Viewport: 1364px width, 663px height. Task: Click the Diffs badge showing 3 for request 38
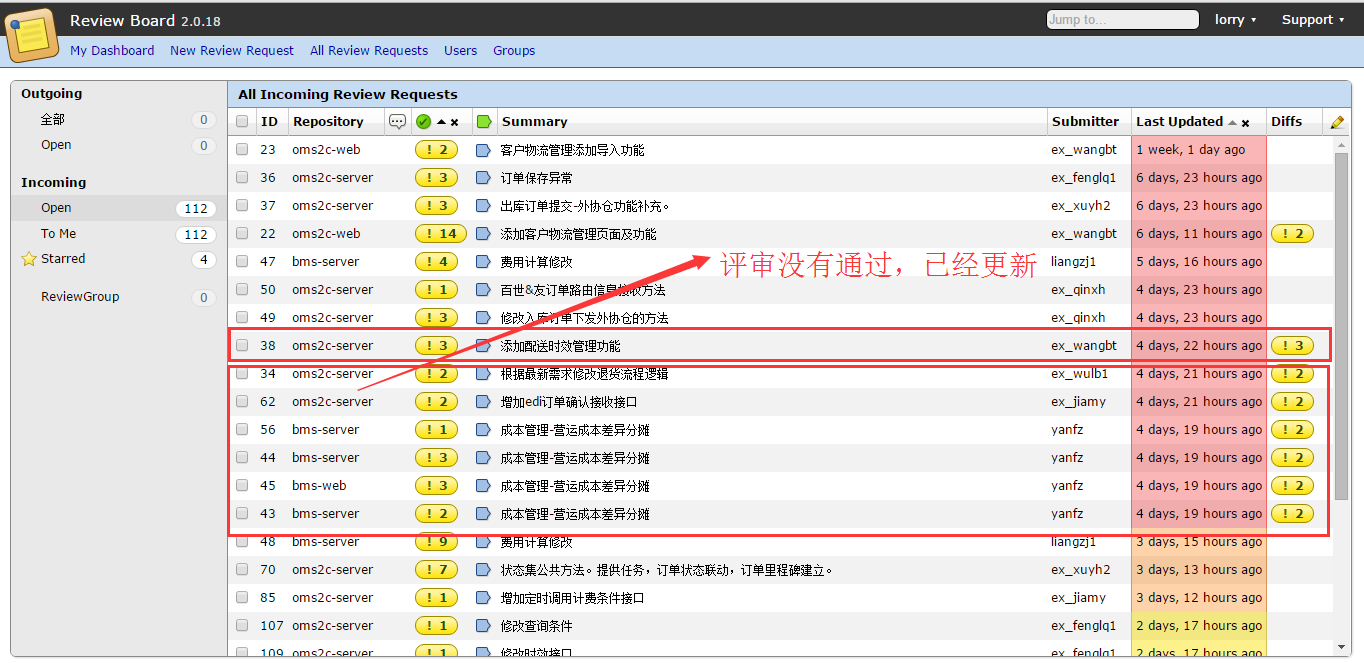tap(1292, 346)
